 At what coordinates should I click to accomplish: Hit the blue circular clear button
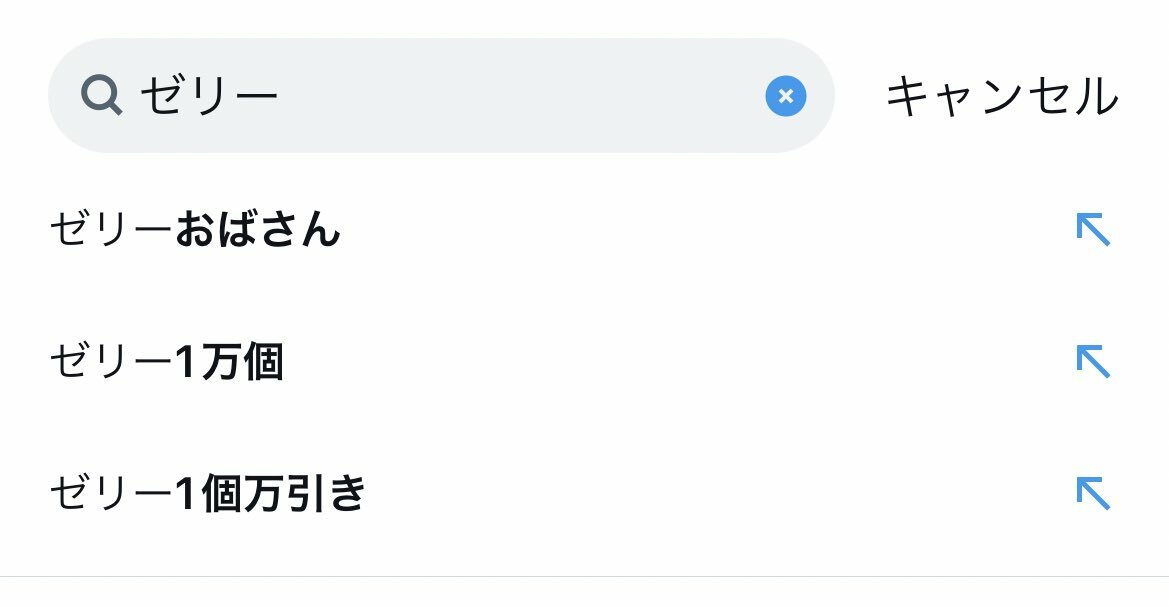pyautogui.click(x=785, y=96)
